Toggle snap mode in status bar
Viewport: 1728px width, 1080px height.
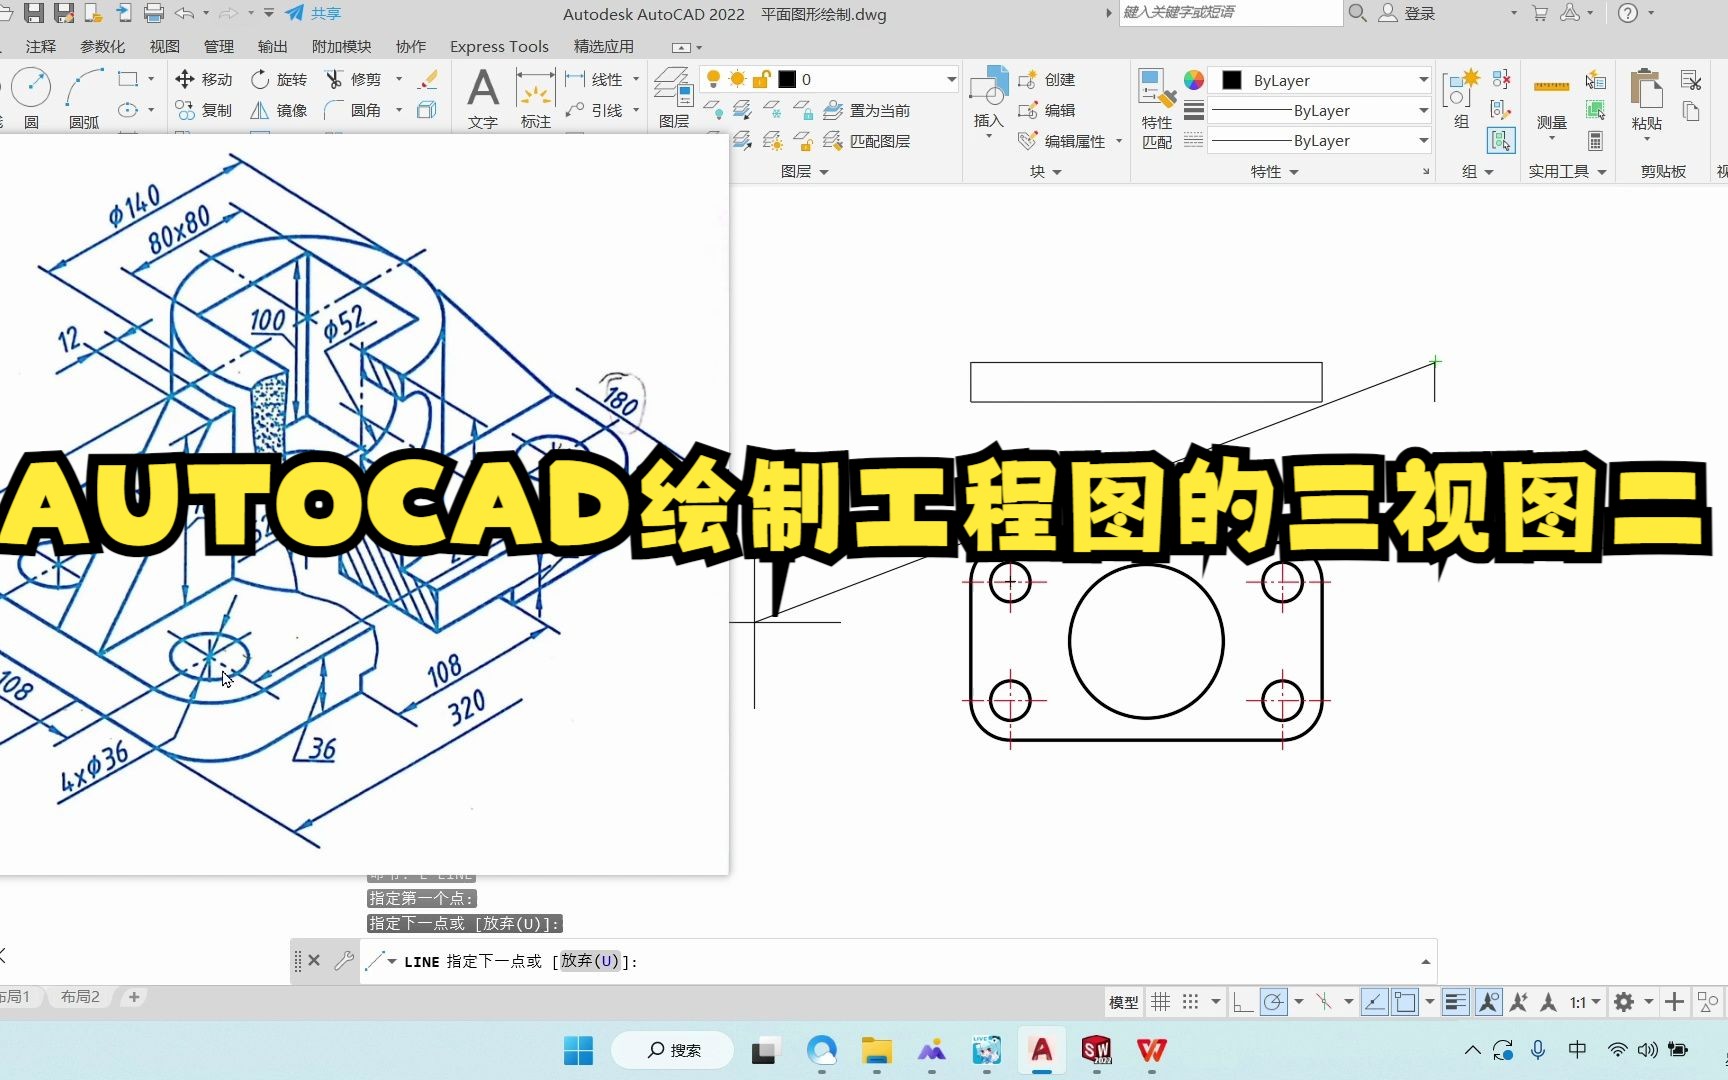pyautogui.click(x=1190, y=1001)
